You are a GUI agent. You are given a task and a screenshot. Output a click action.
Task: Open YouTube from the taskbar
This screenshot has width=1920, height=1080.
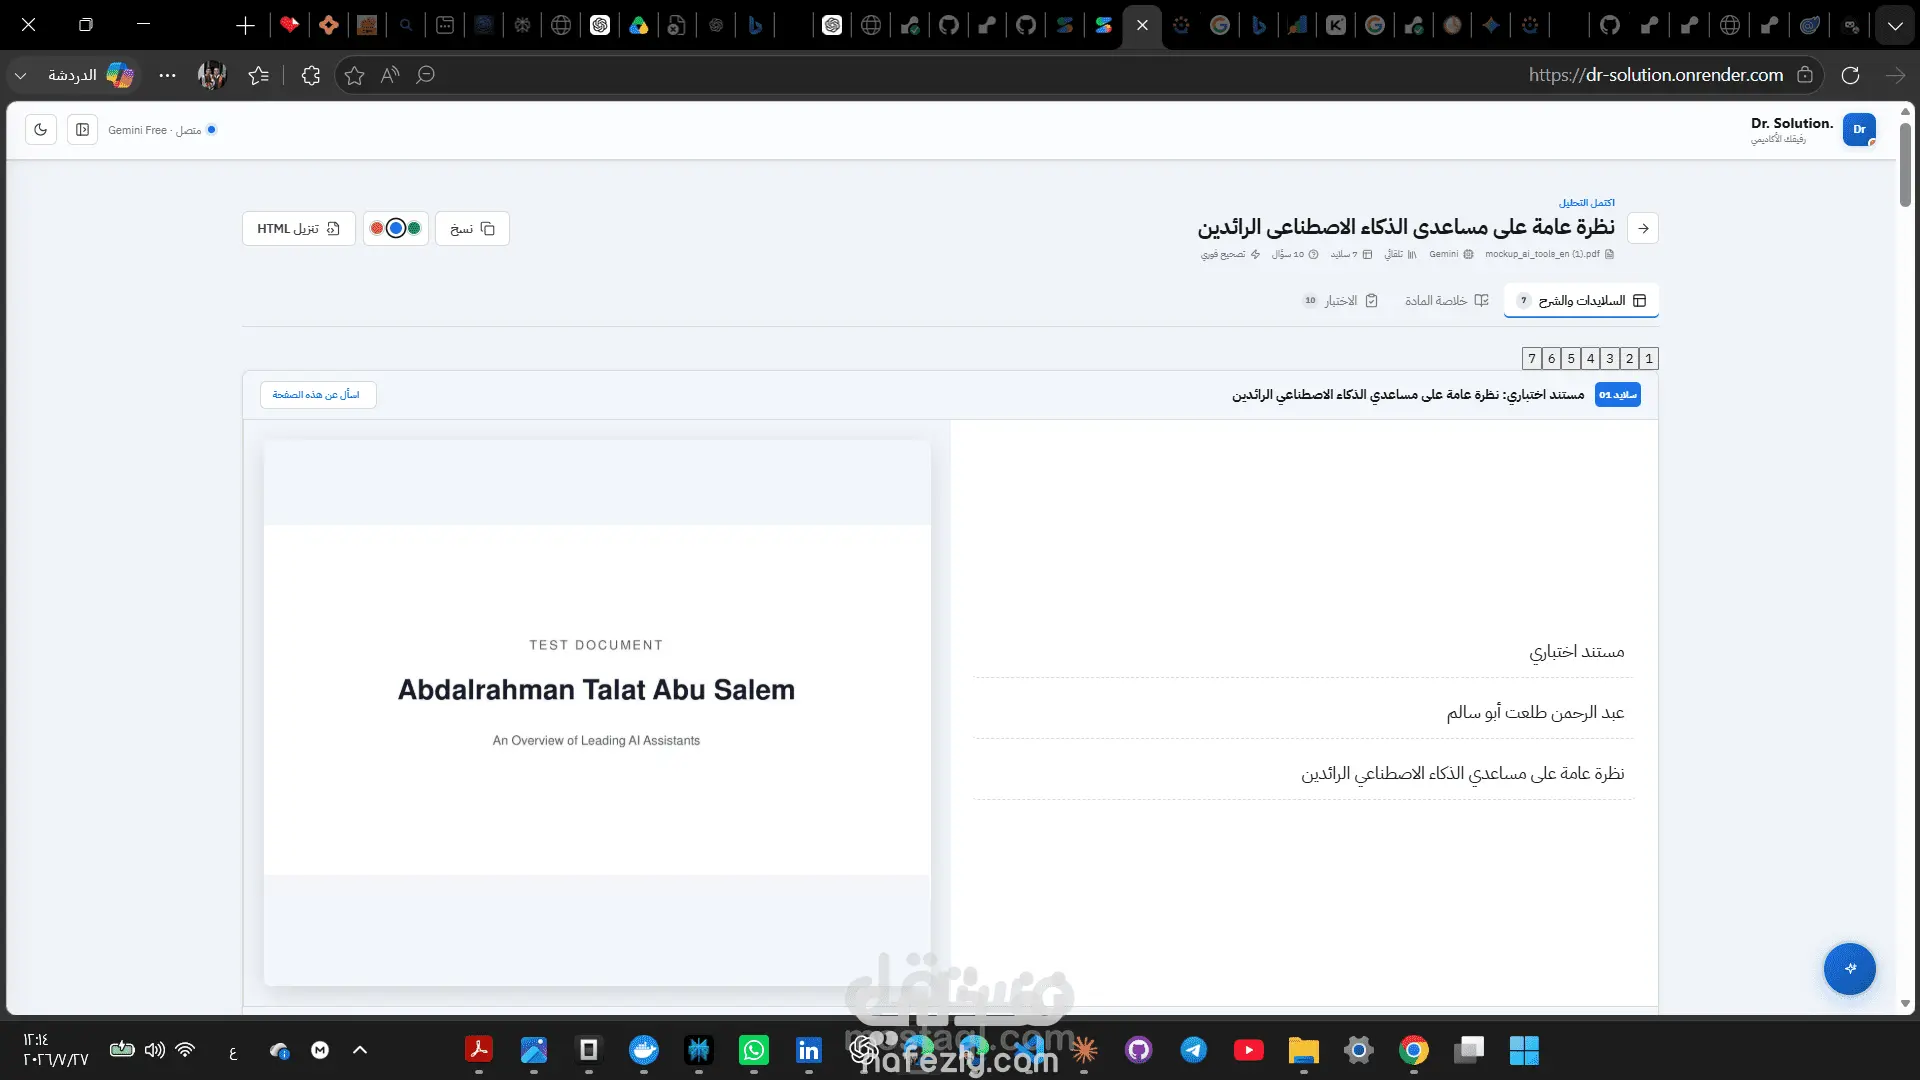(1249, 1050)
